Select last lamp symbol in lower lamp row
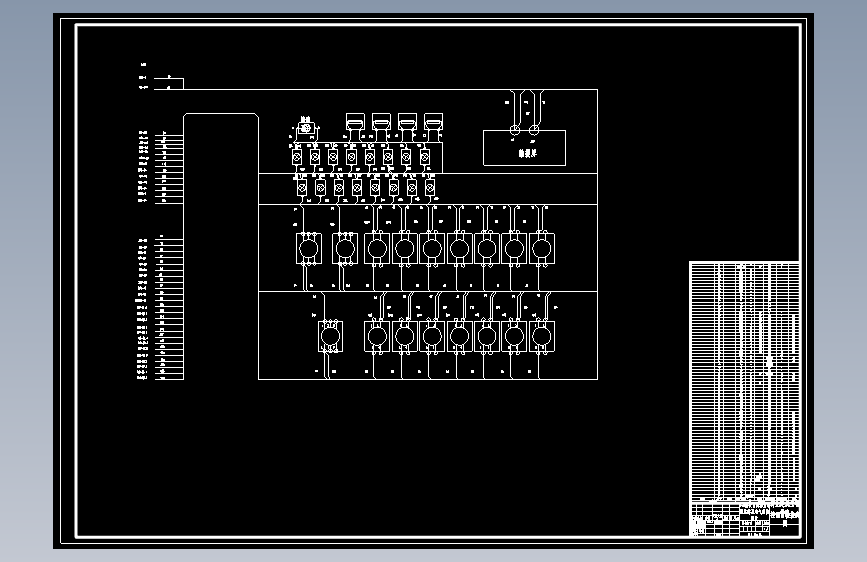 click(x=430, y=188)
